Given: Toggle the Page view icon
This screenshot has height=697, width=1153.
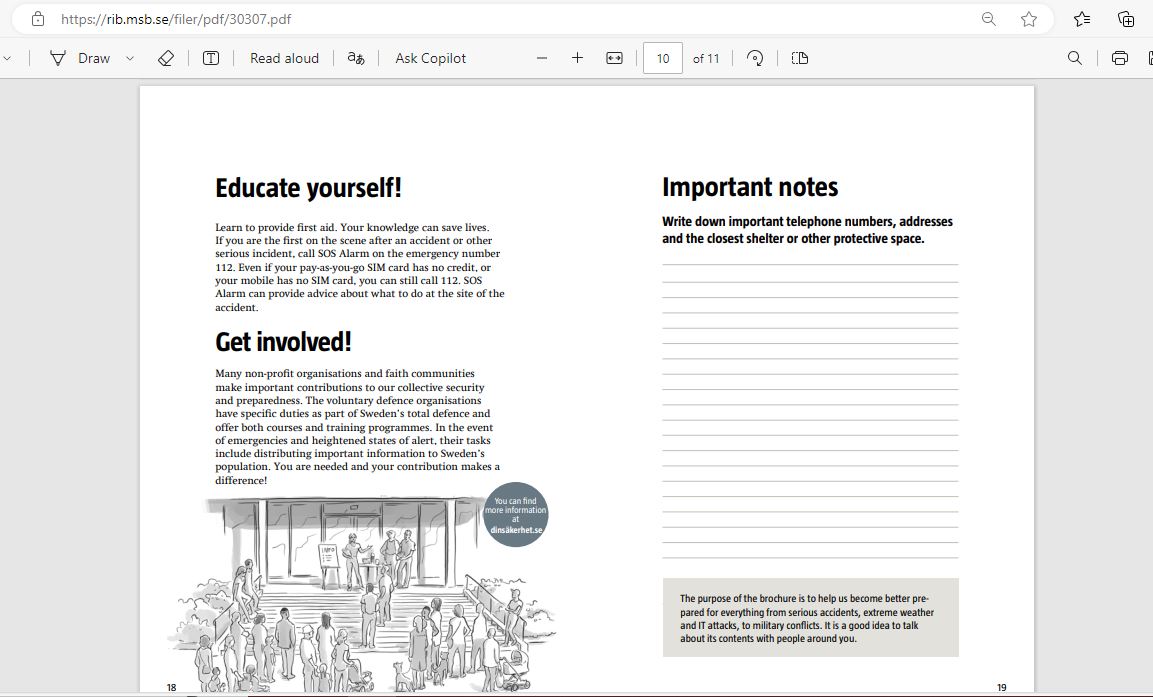Looking at the screenshot, I should [800, 58].
